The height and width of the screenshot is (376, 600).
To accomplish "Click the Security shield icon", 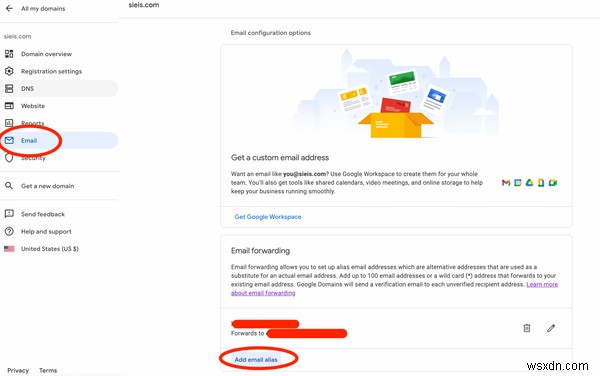I will point(9,158).
